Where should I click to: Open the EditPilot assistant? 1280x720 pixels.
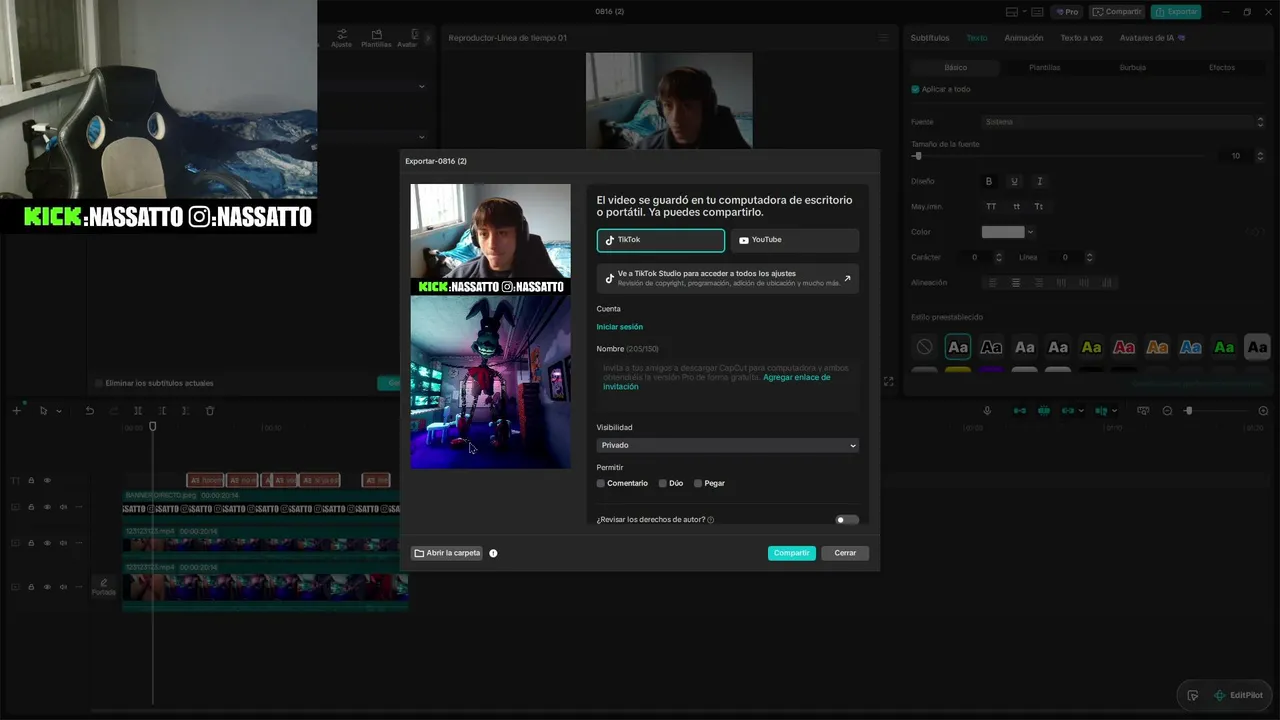pos(1238,695)
